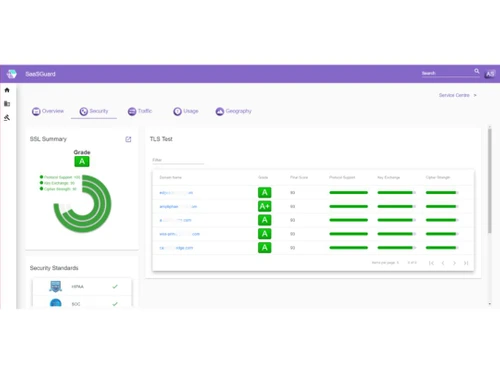Go to first page of TLS table
This screenshot has height=375, width=500.
tap(431, 263)
